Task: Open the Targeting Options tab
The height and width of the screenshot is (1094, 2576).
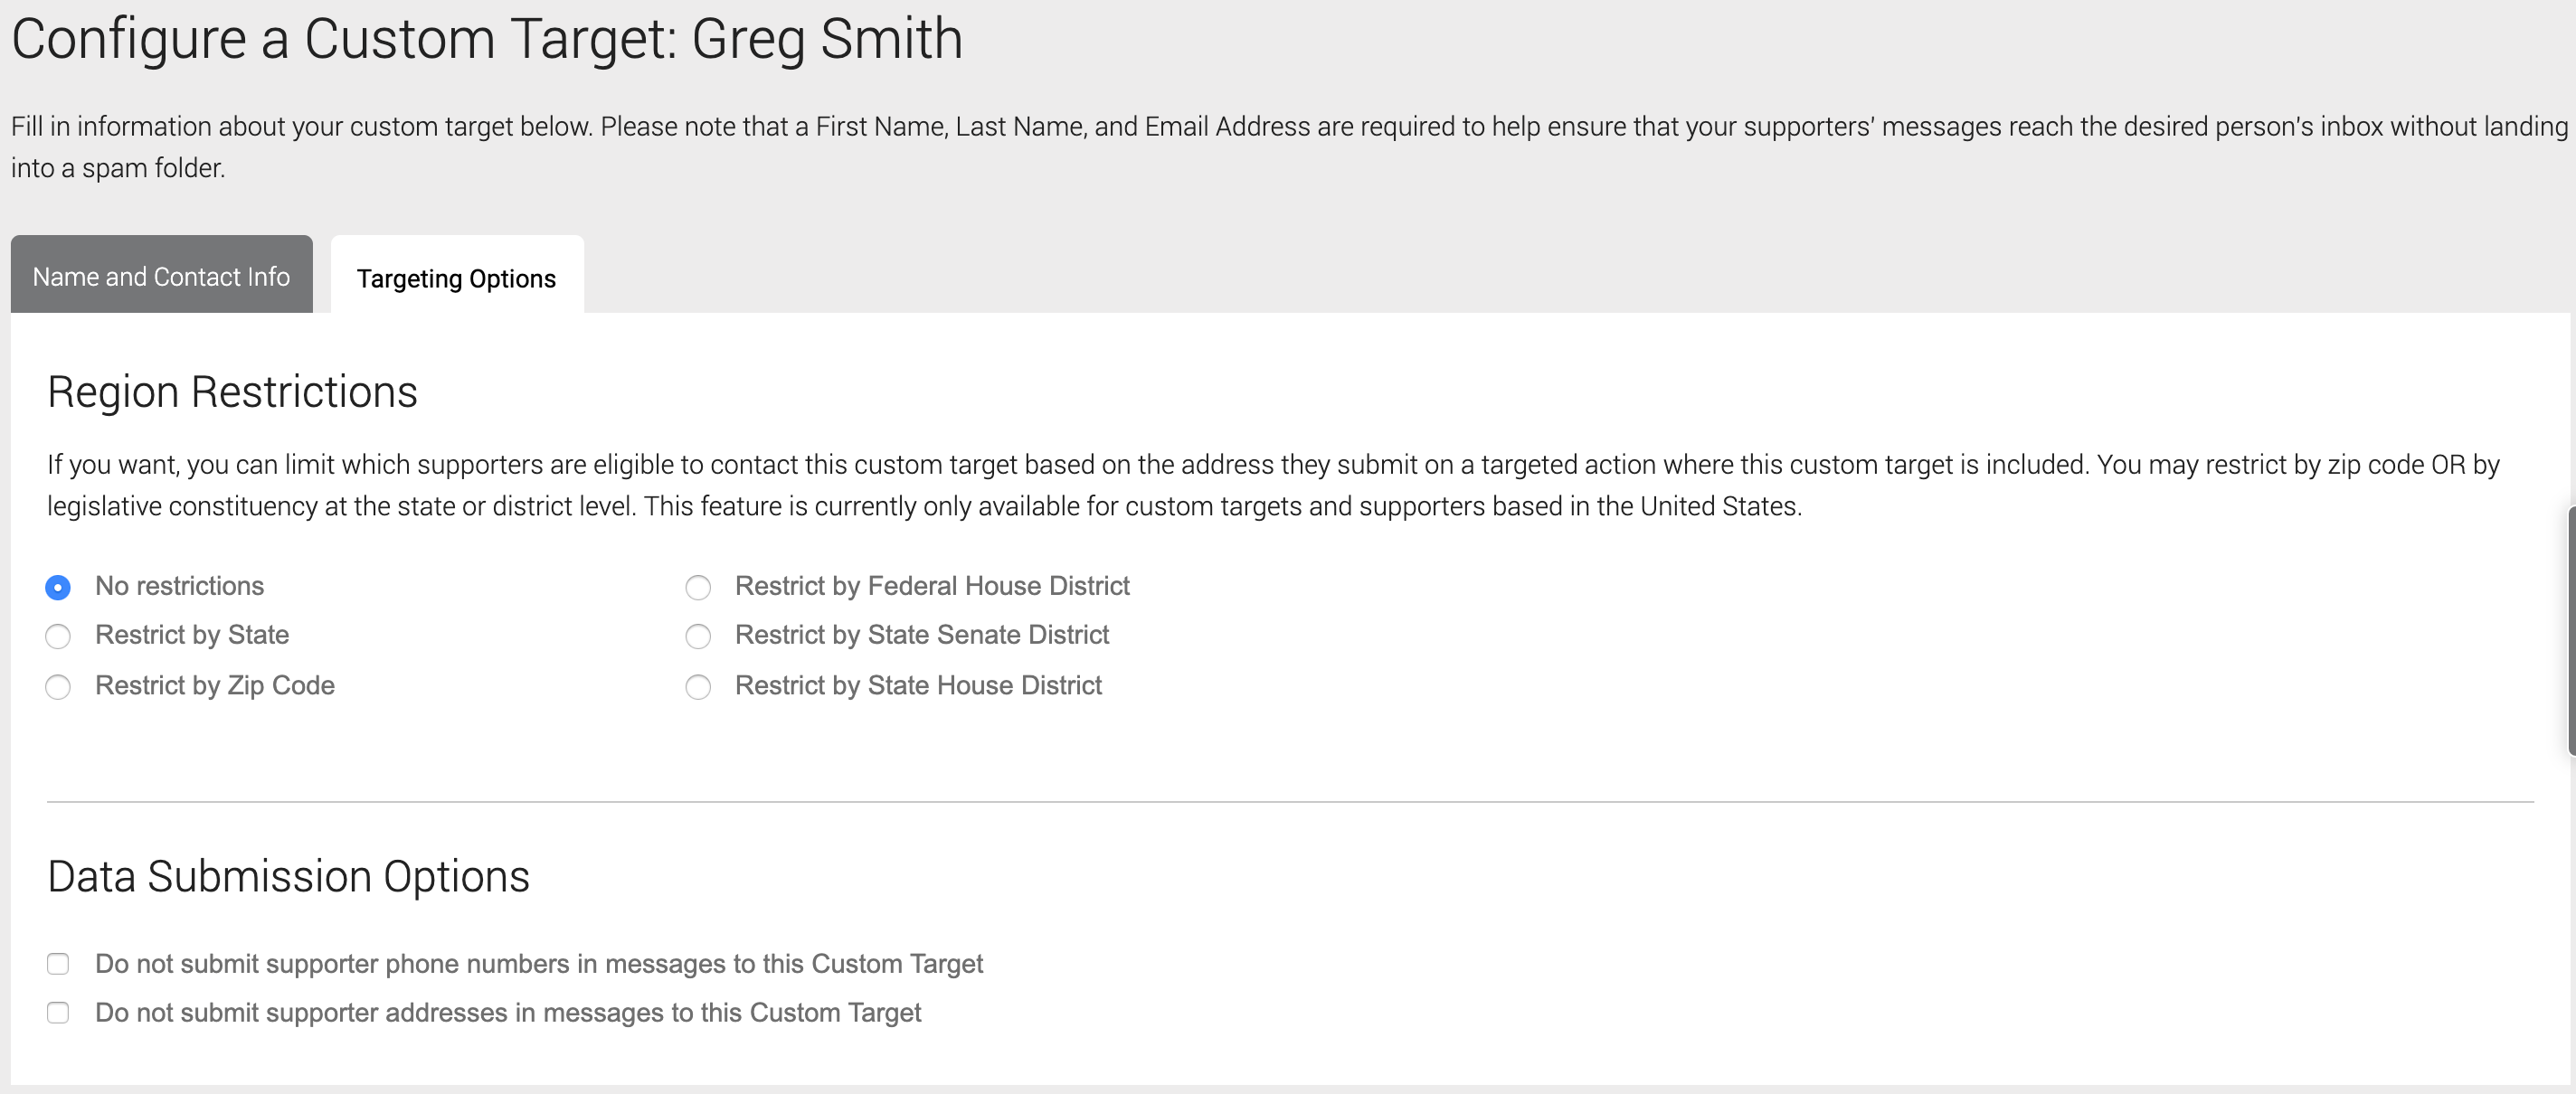Action: tap(457, 276)
